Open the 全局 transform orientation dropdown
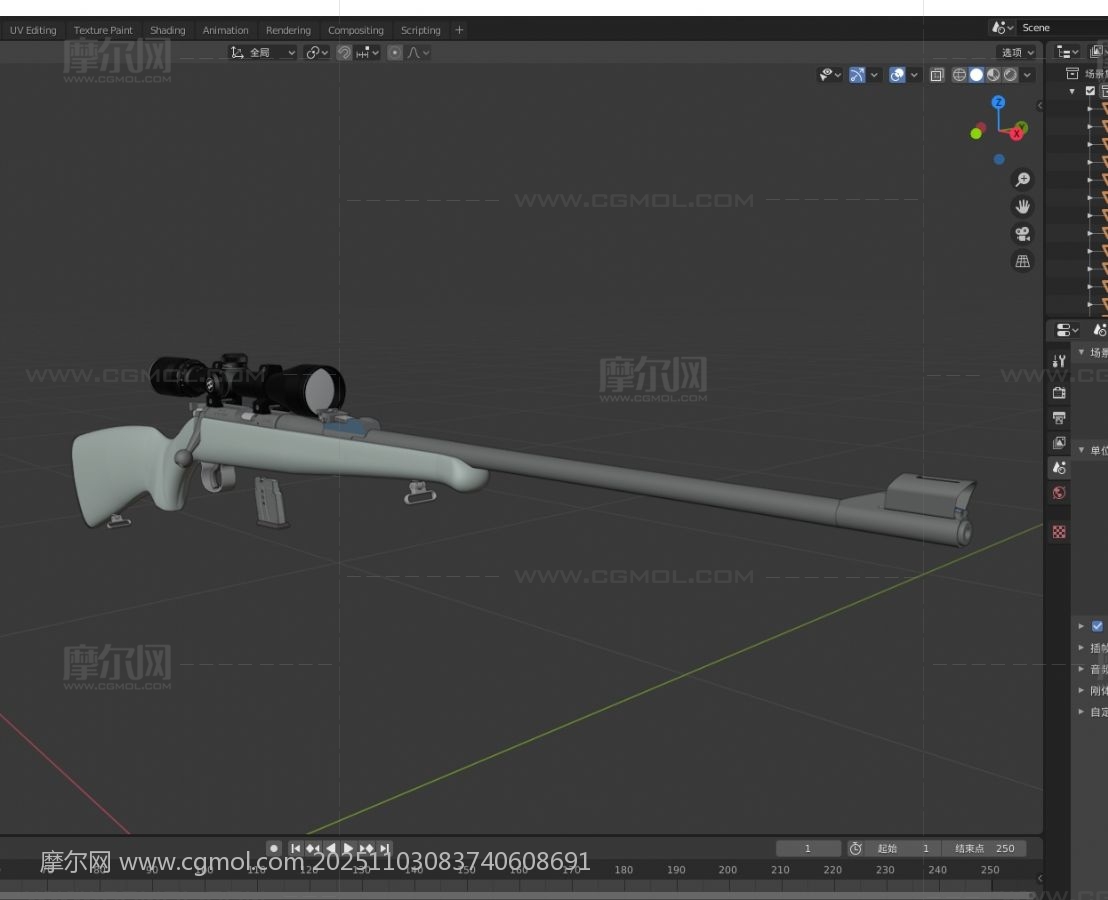Viewport: 1108px width, 900px height. (x=264, y=53)
